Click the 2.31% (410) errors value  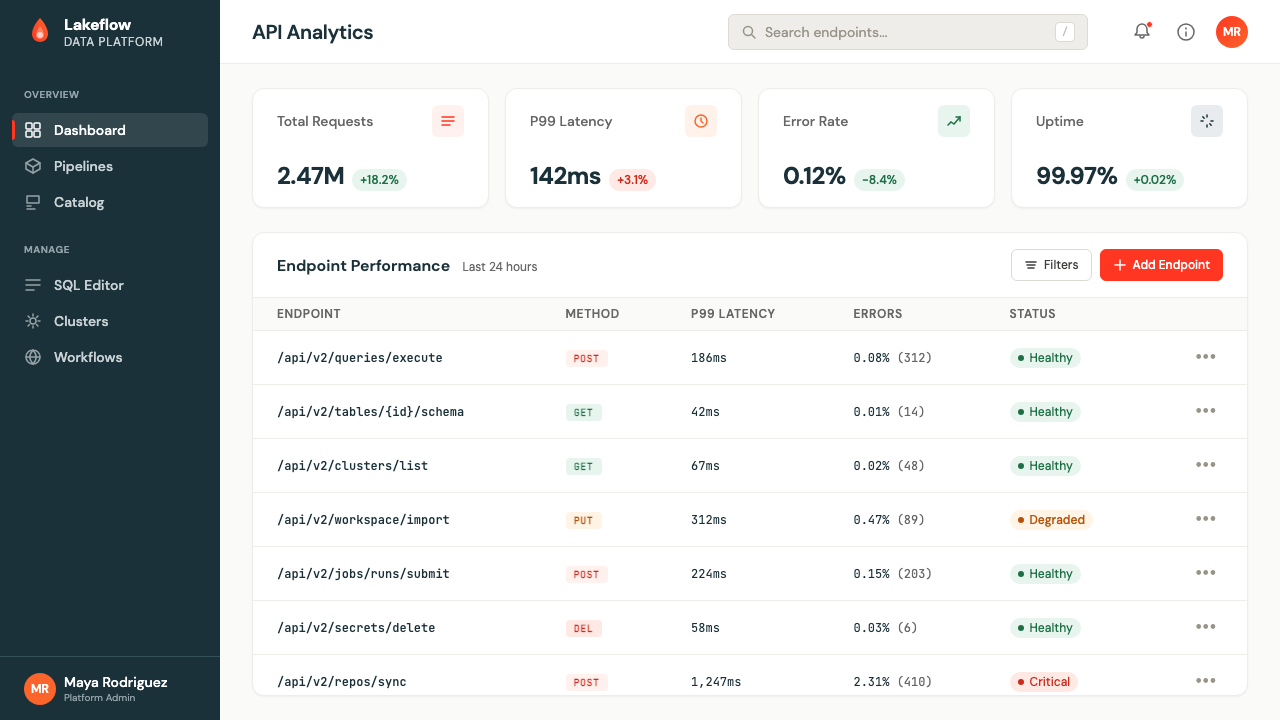[893, 682]
